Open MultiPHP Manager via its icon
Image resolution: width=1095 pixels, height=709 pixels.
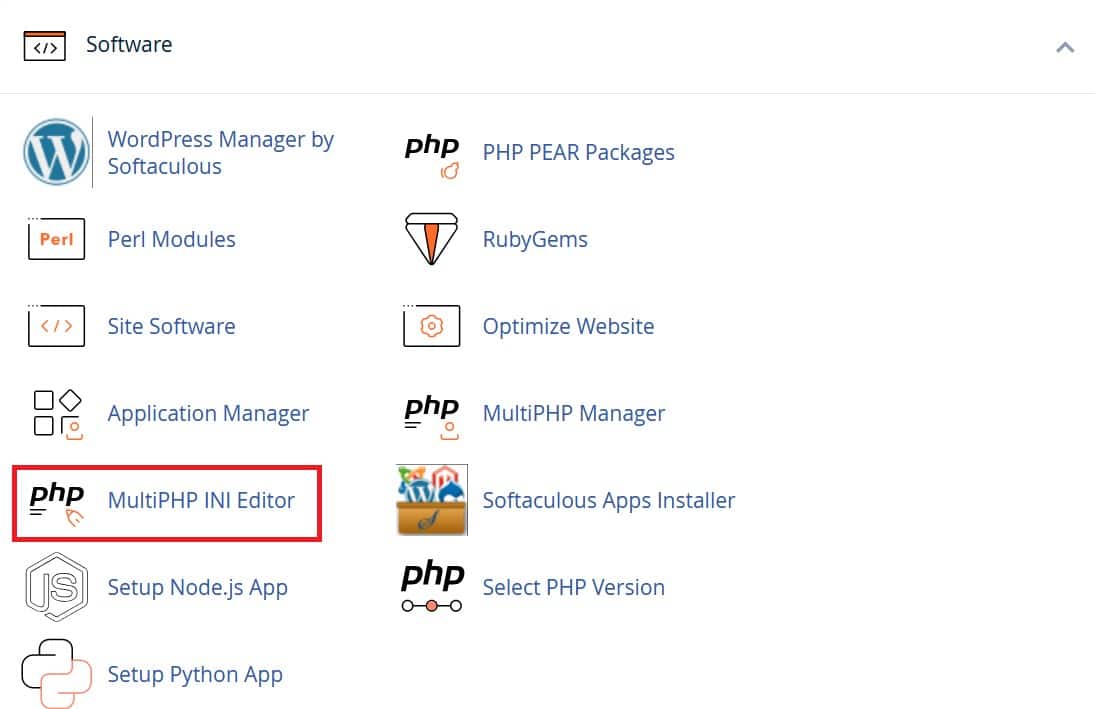(431, 413)
